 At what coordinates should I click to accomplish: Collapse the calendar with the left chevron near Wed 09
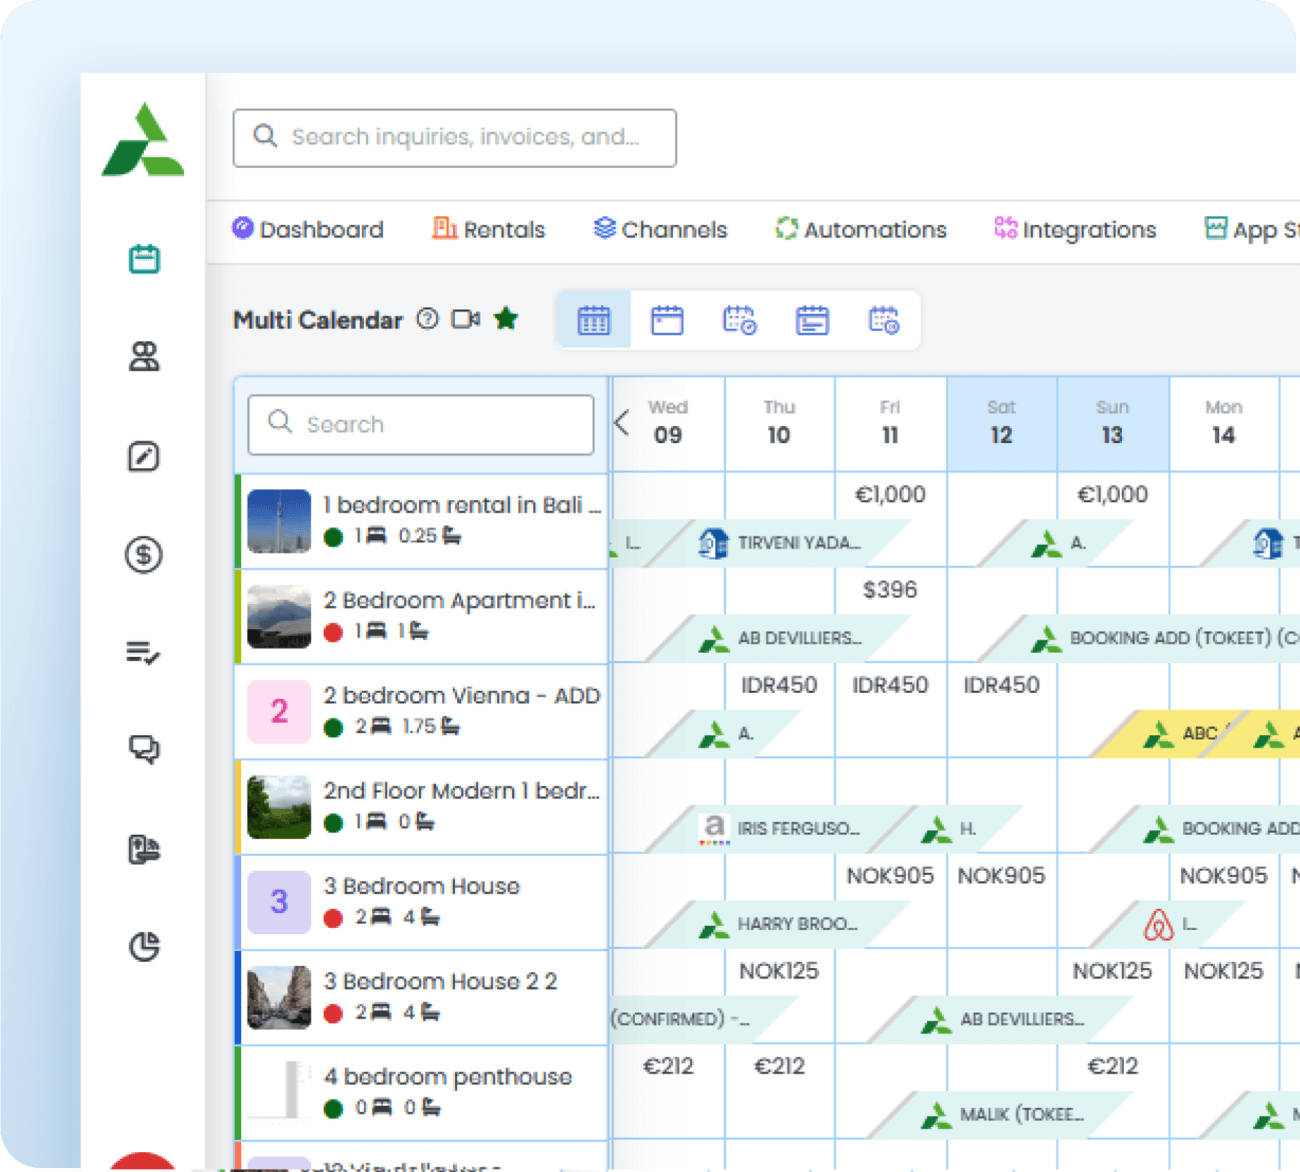[x=622, y=423]
